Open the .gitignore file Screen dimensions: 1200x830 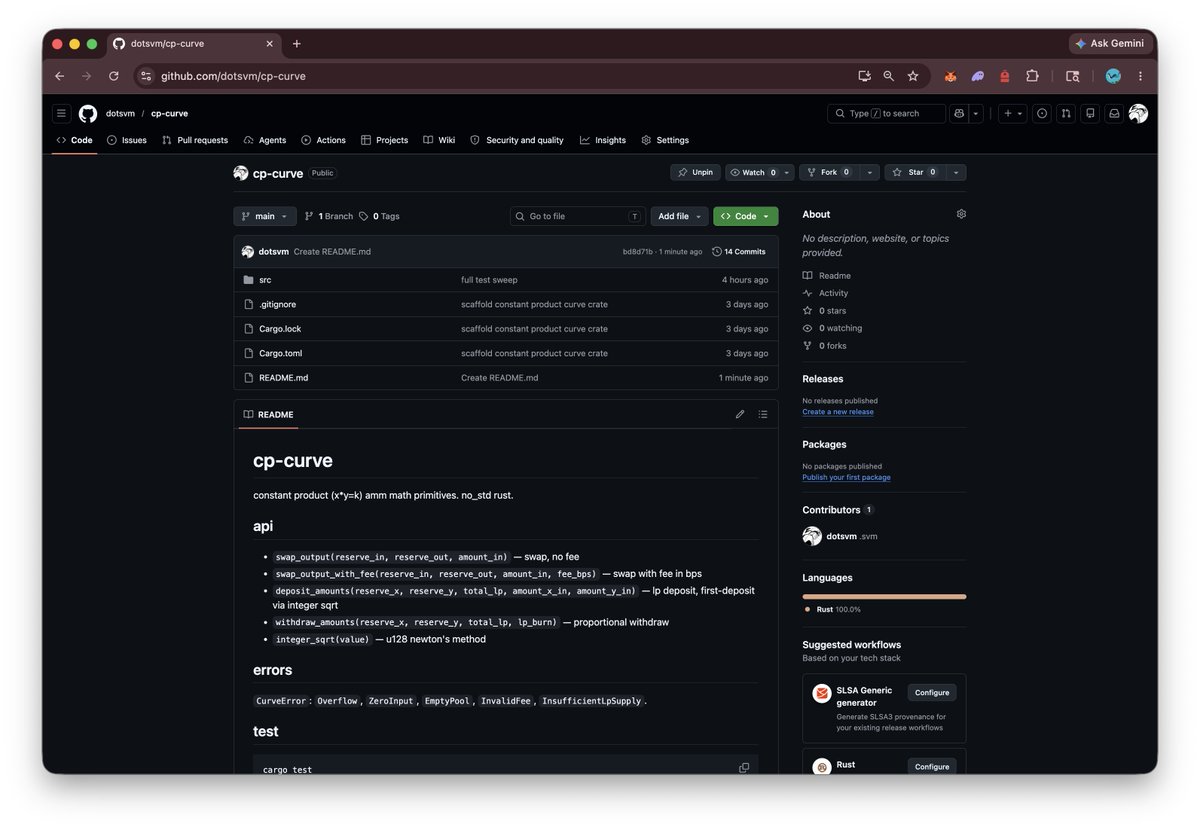click(277, 304)
